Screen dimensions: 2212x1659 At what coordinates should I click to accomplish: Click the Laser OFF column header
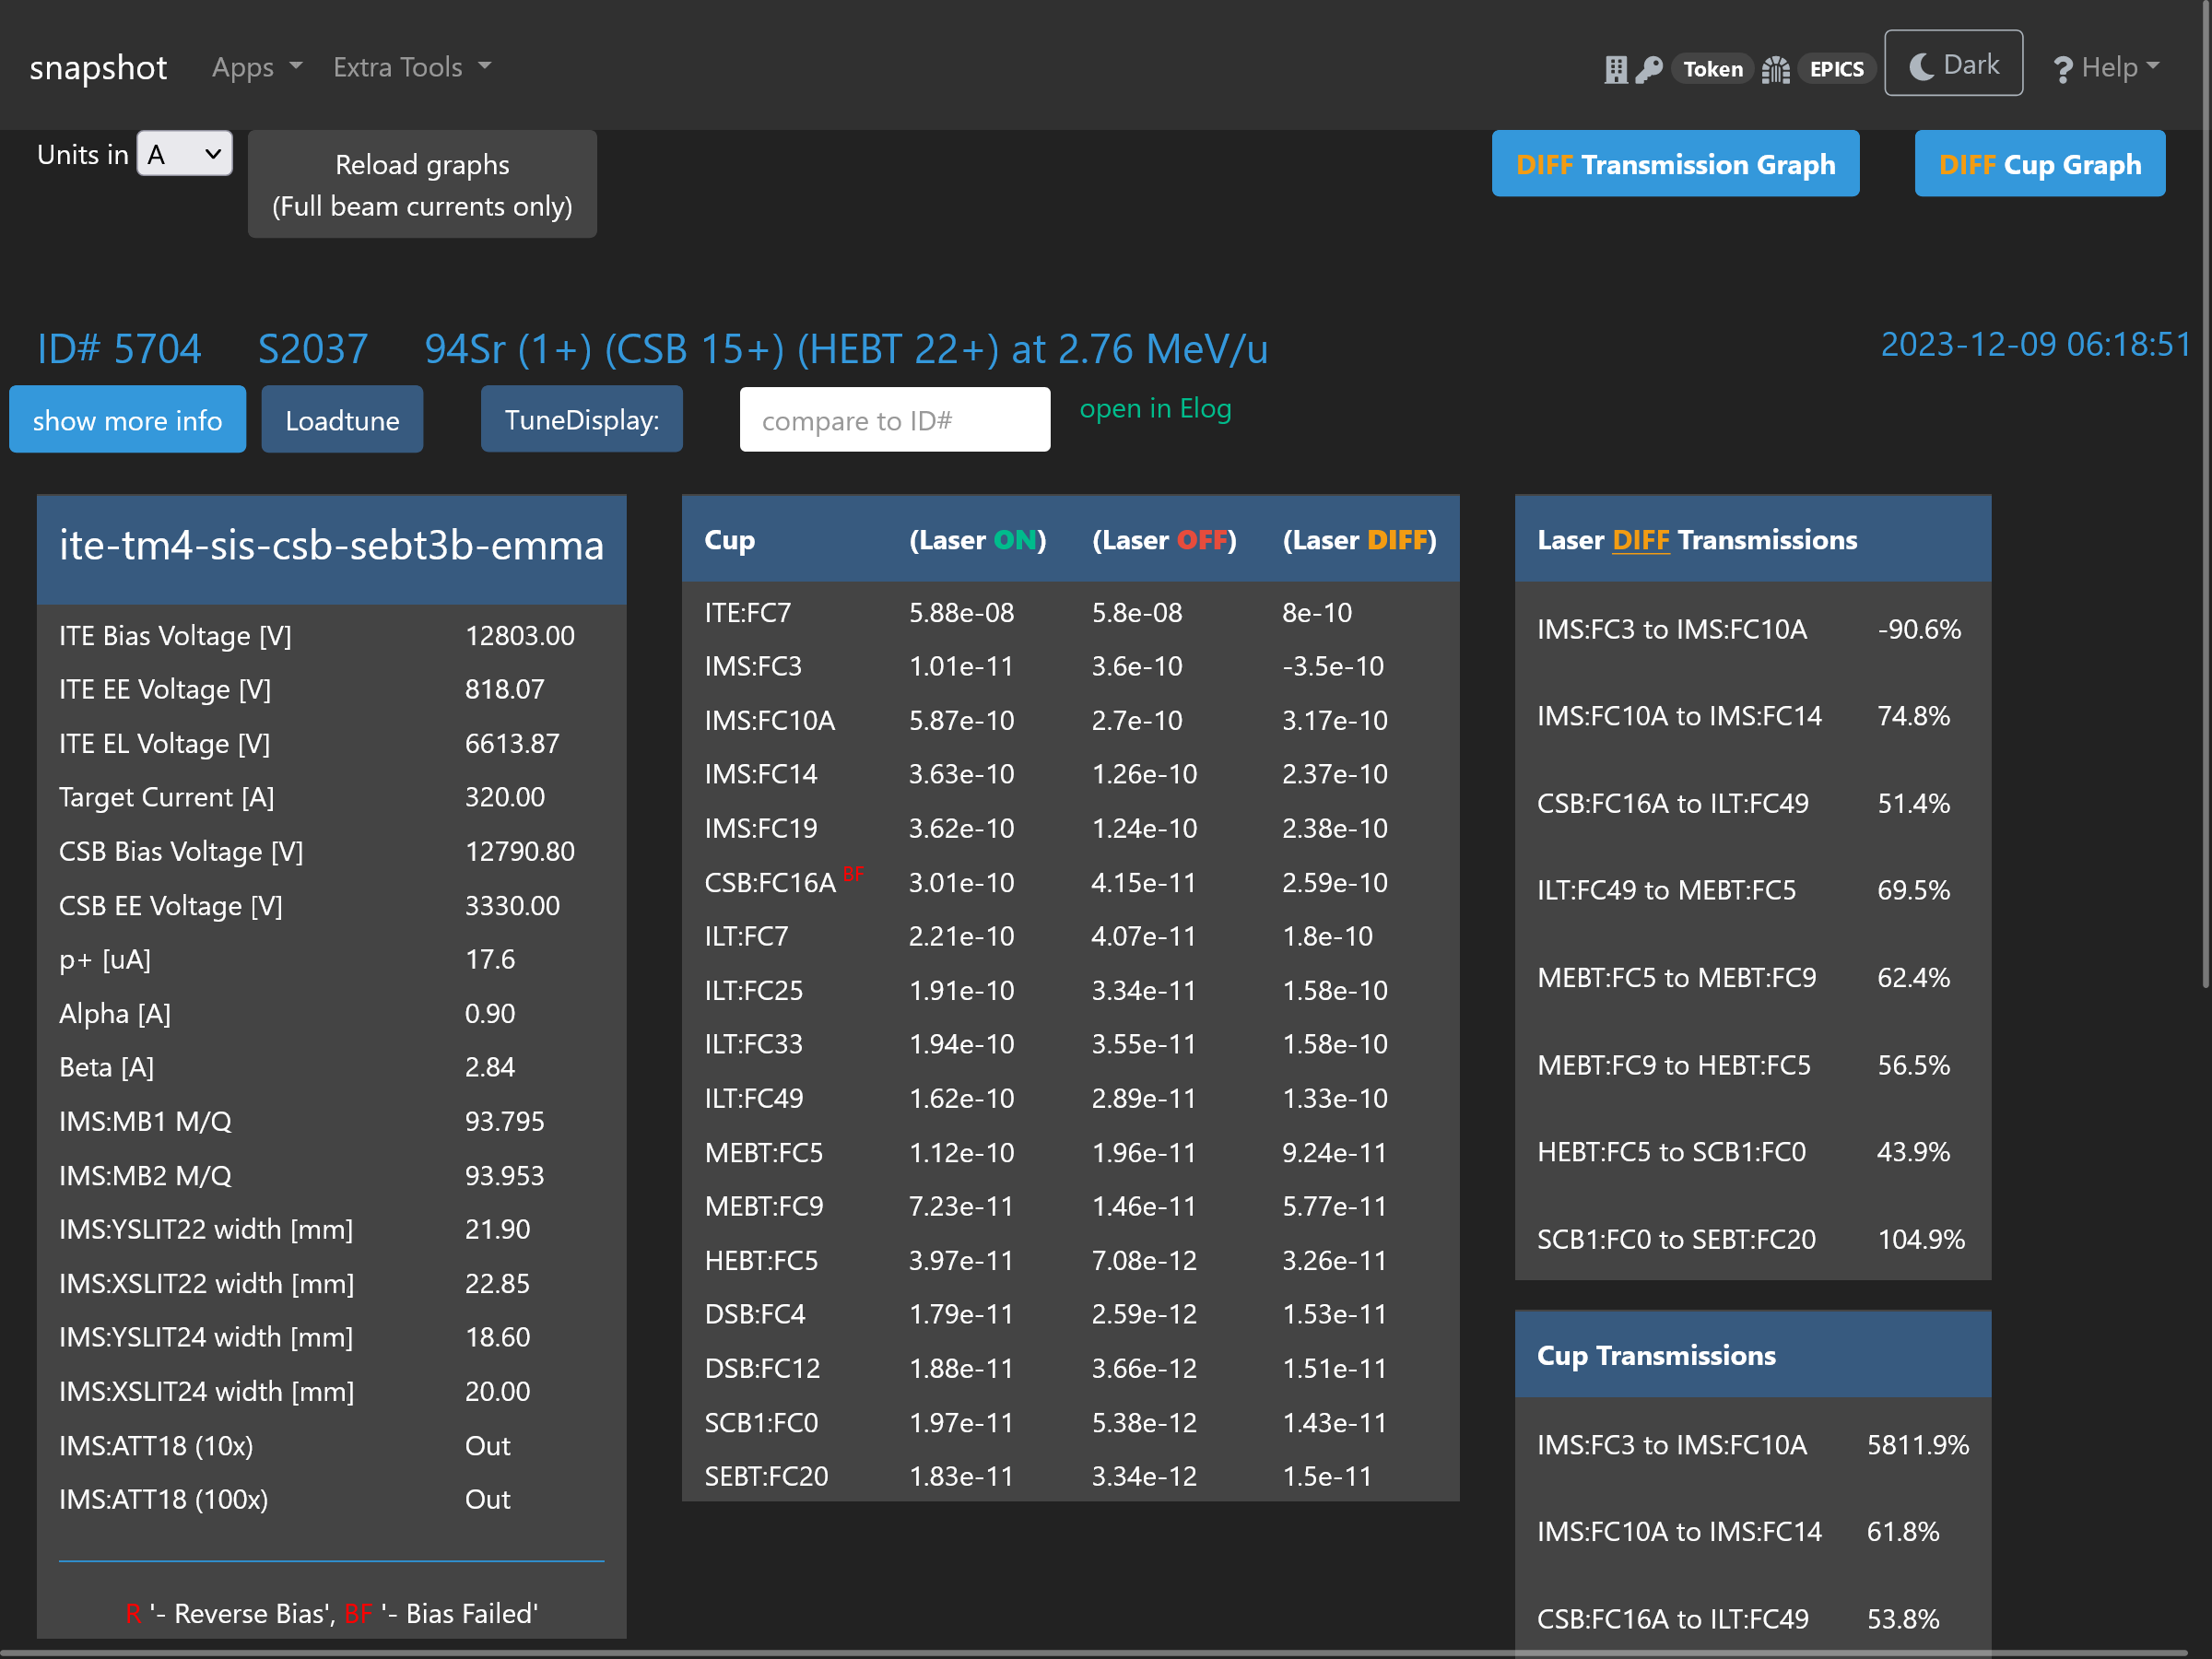tap(1164, 540)
